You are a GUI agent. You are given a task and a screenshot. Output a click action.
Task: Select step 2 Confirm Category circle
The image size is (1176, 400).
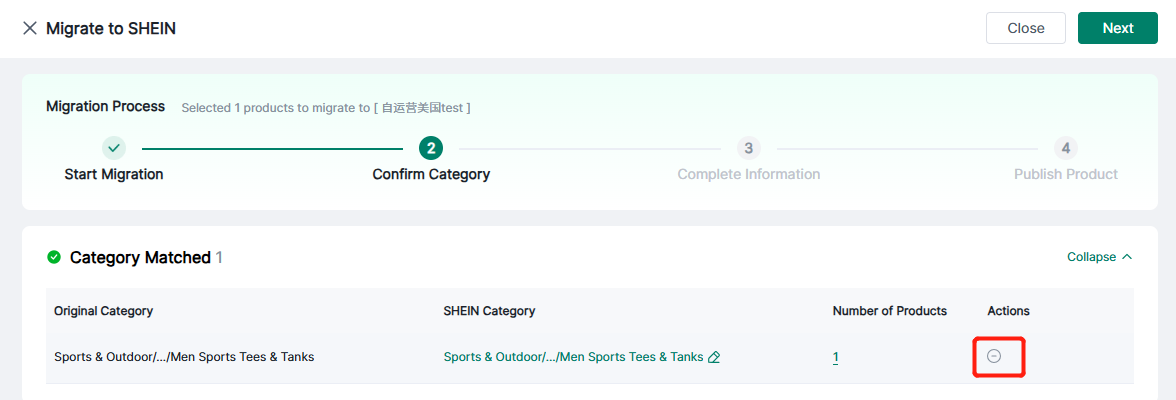tap(431, 148)
